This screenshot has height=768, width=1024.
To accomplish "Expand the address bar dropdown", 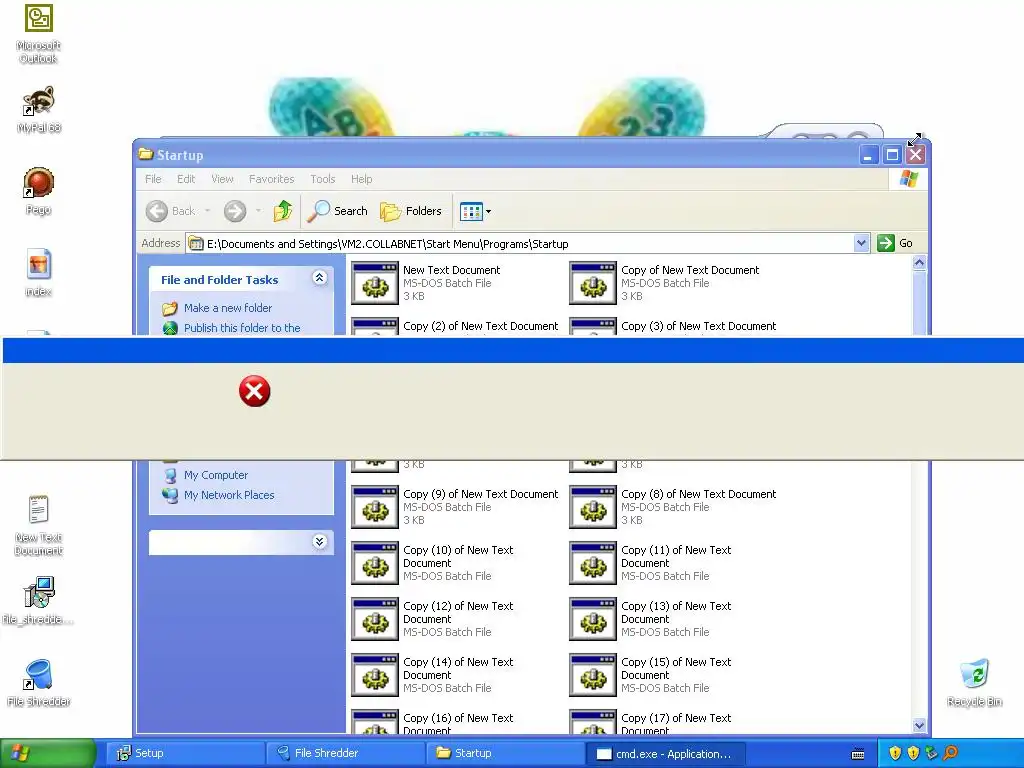I will coord(861,244).
